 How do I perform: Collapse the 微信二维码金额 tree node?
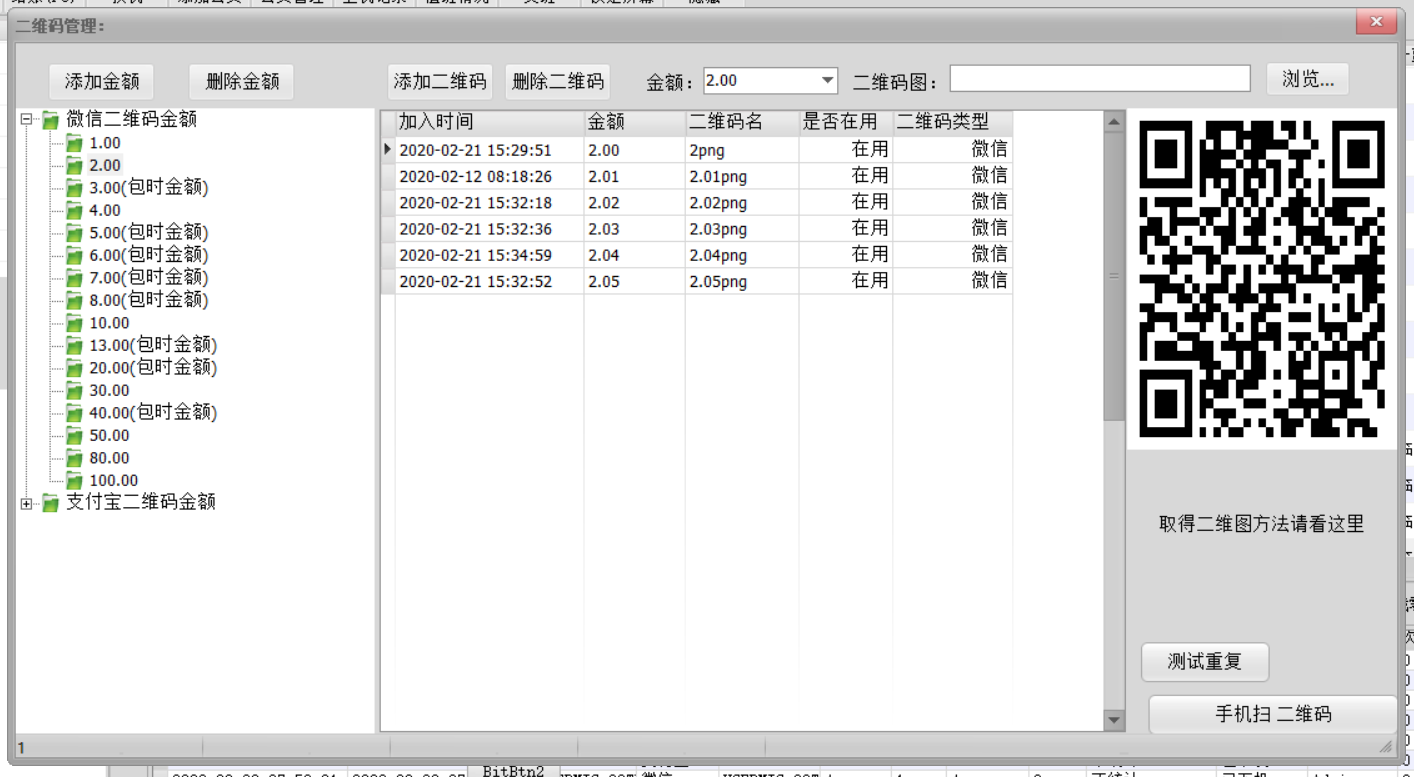point(27,120)
